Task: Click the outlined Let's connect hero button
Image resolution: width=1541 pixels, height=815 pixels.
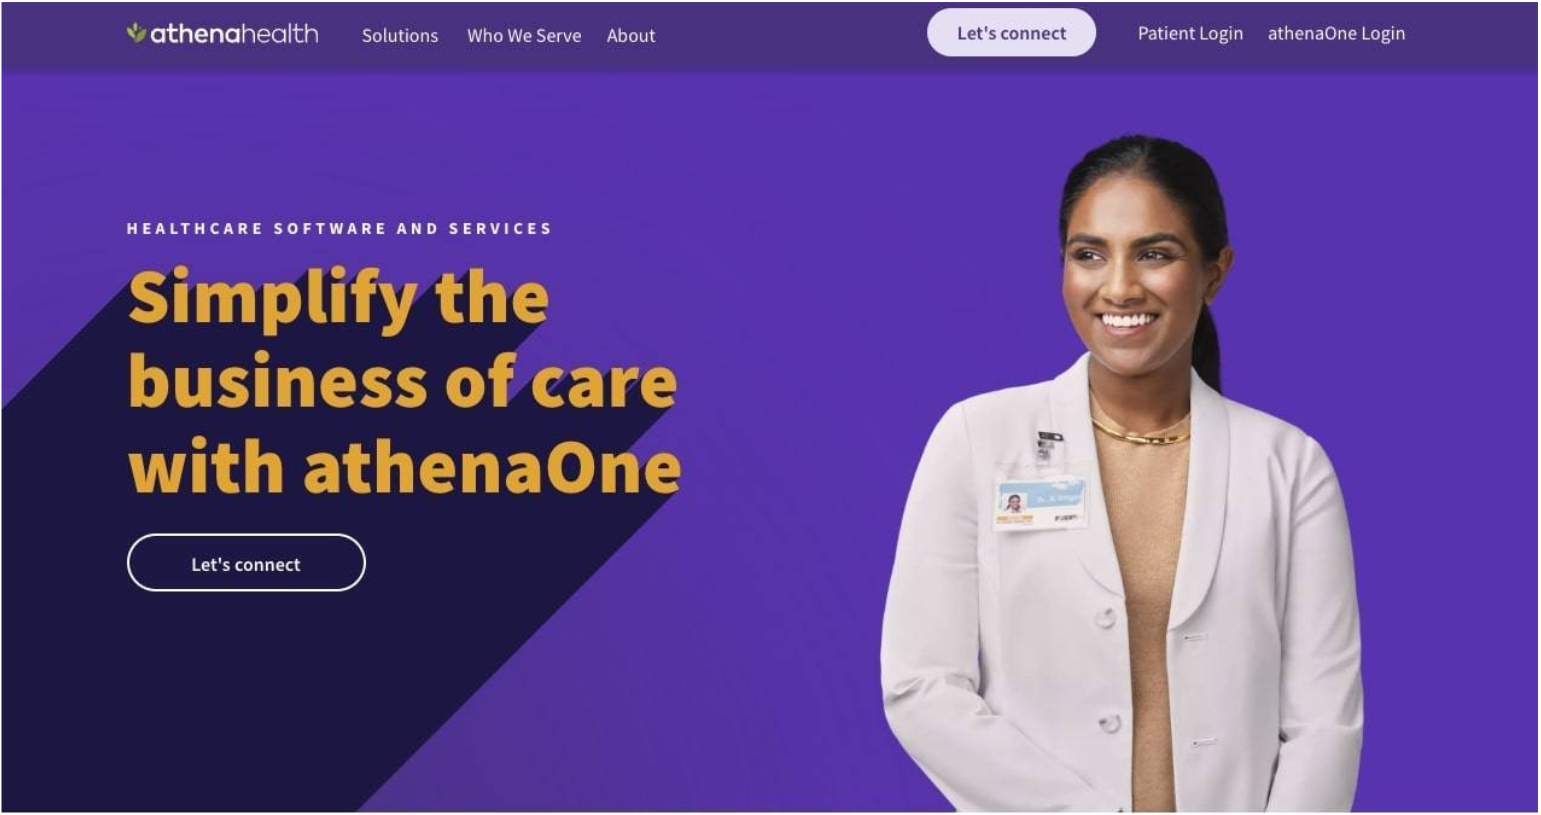Action: point(246,563)
